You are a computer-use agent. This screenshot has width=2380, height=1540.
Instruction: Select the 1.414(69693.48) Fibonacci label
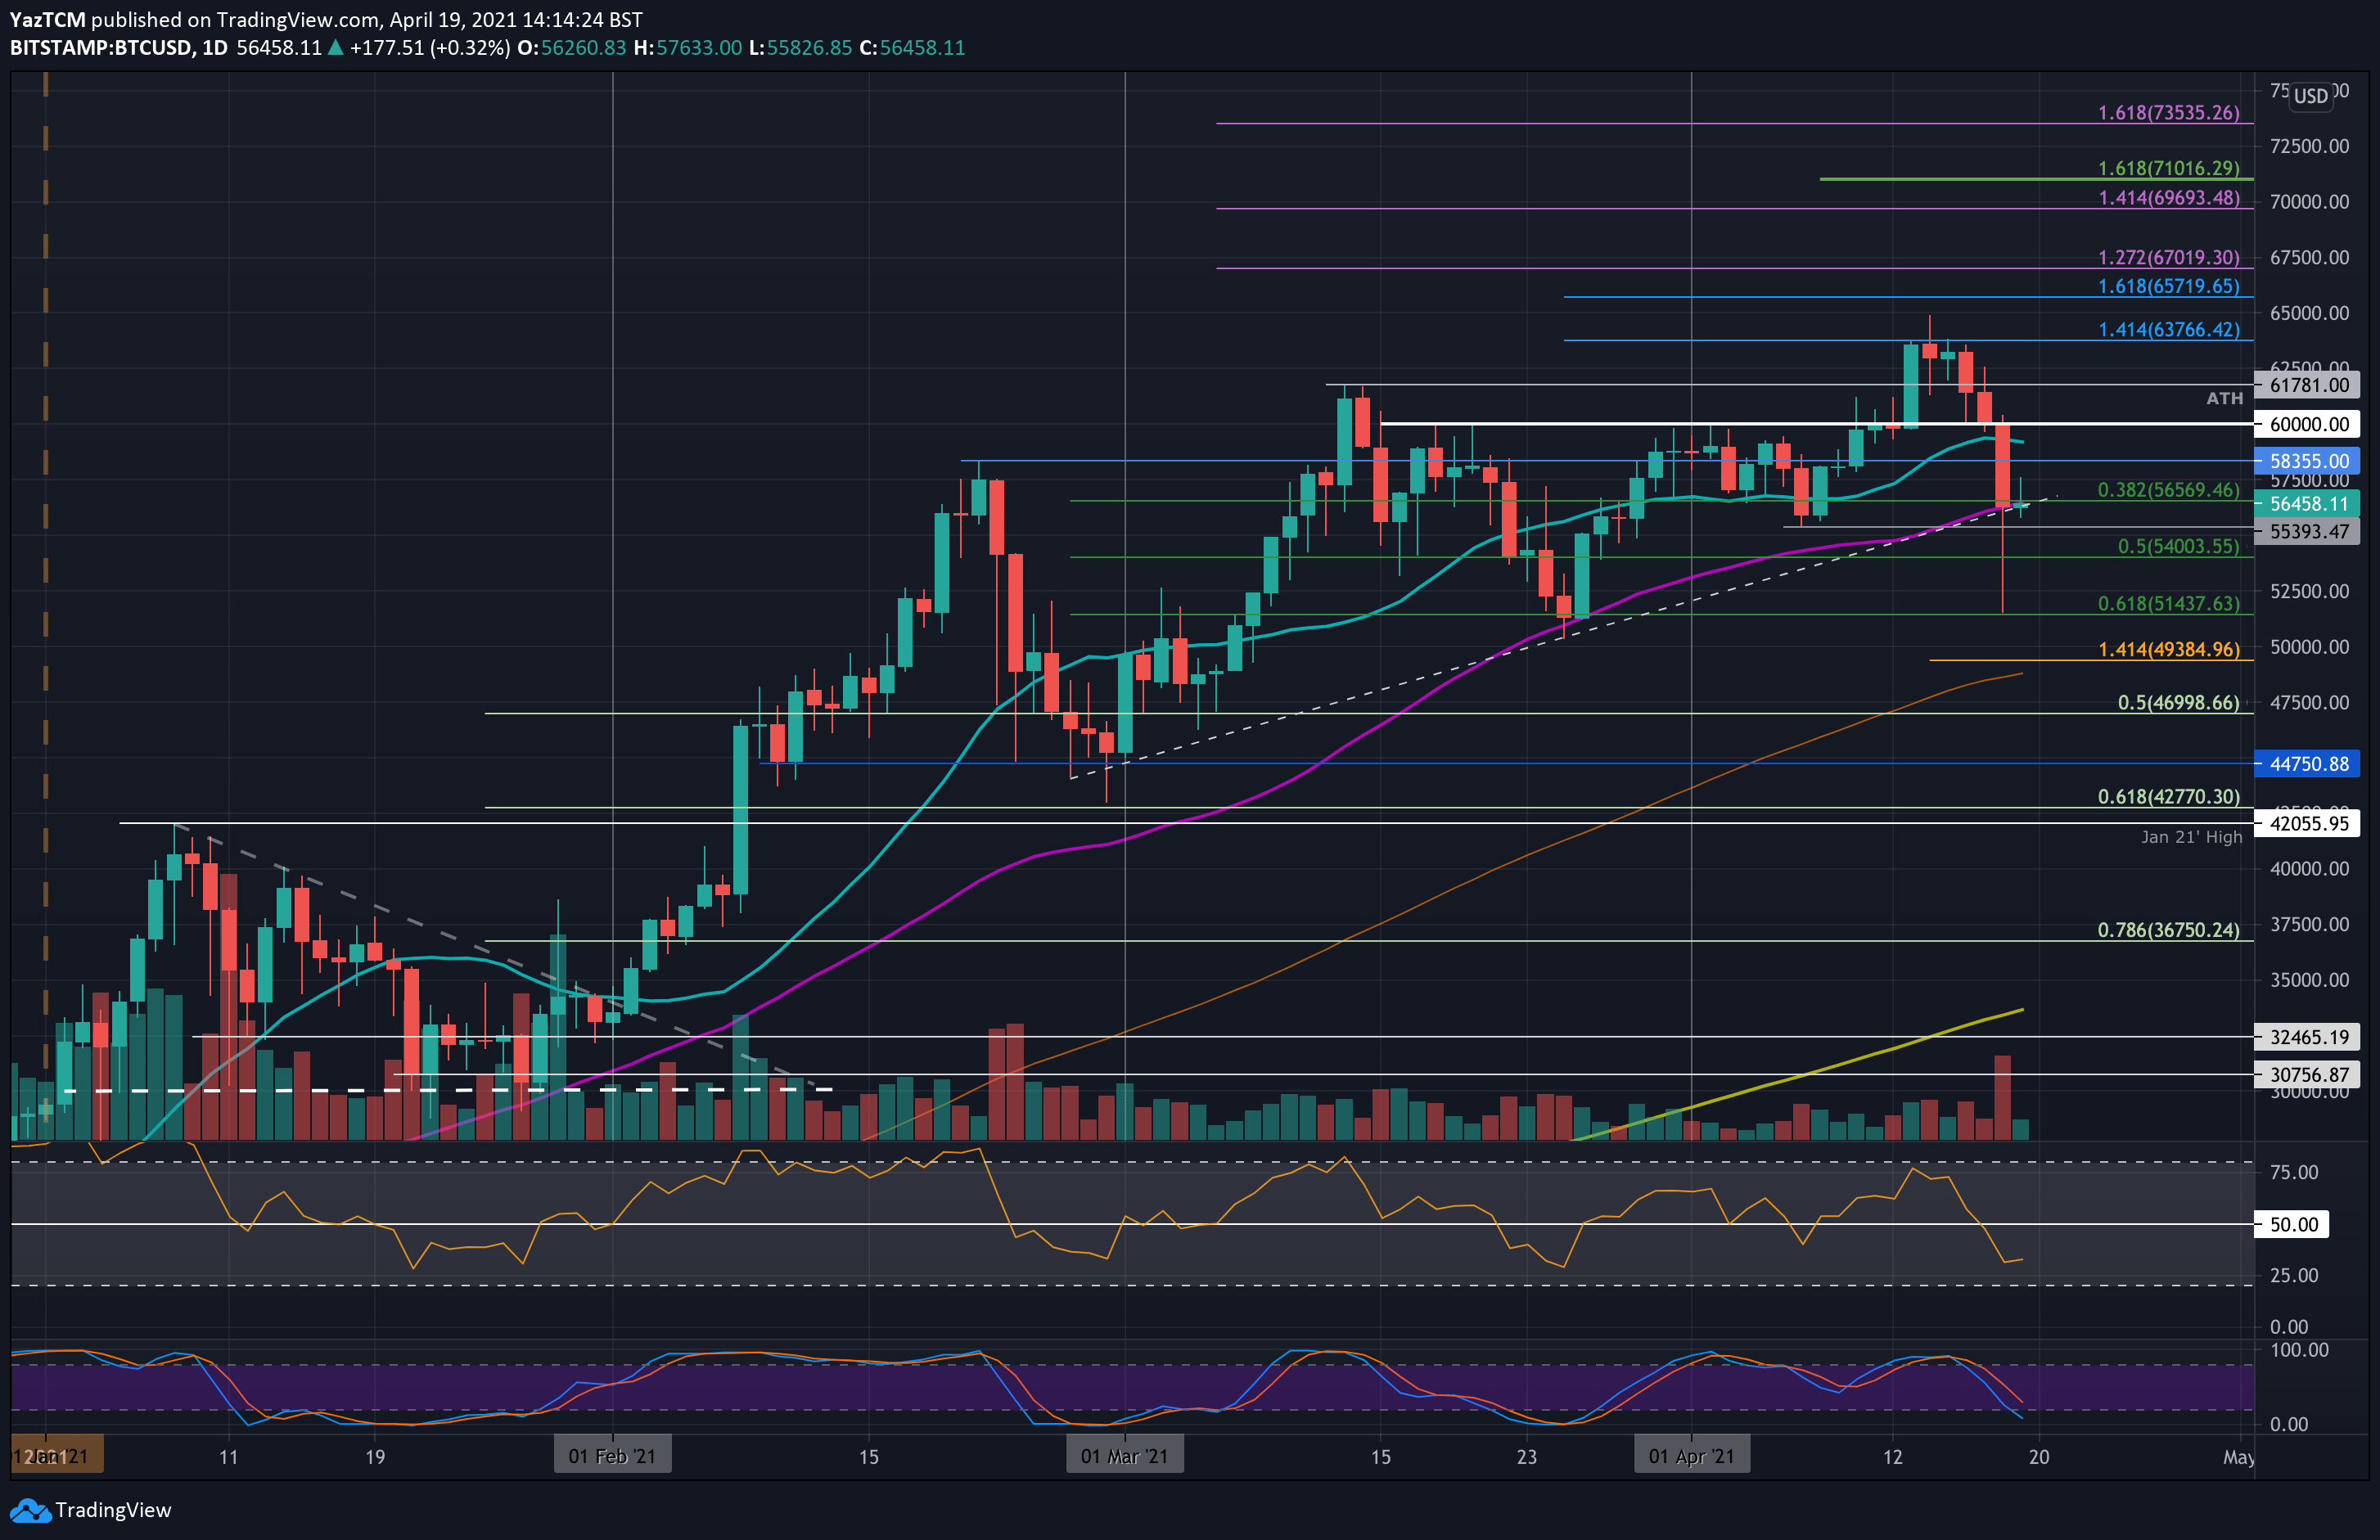(2168, 198)
